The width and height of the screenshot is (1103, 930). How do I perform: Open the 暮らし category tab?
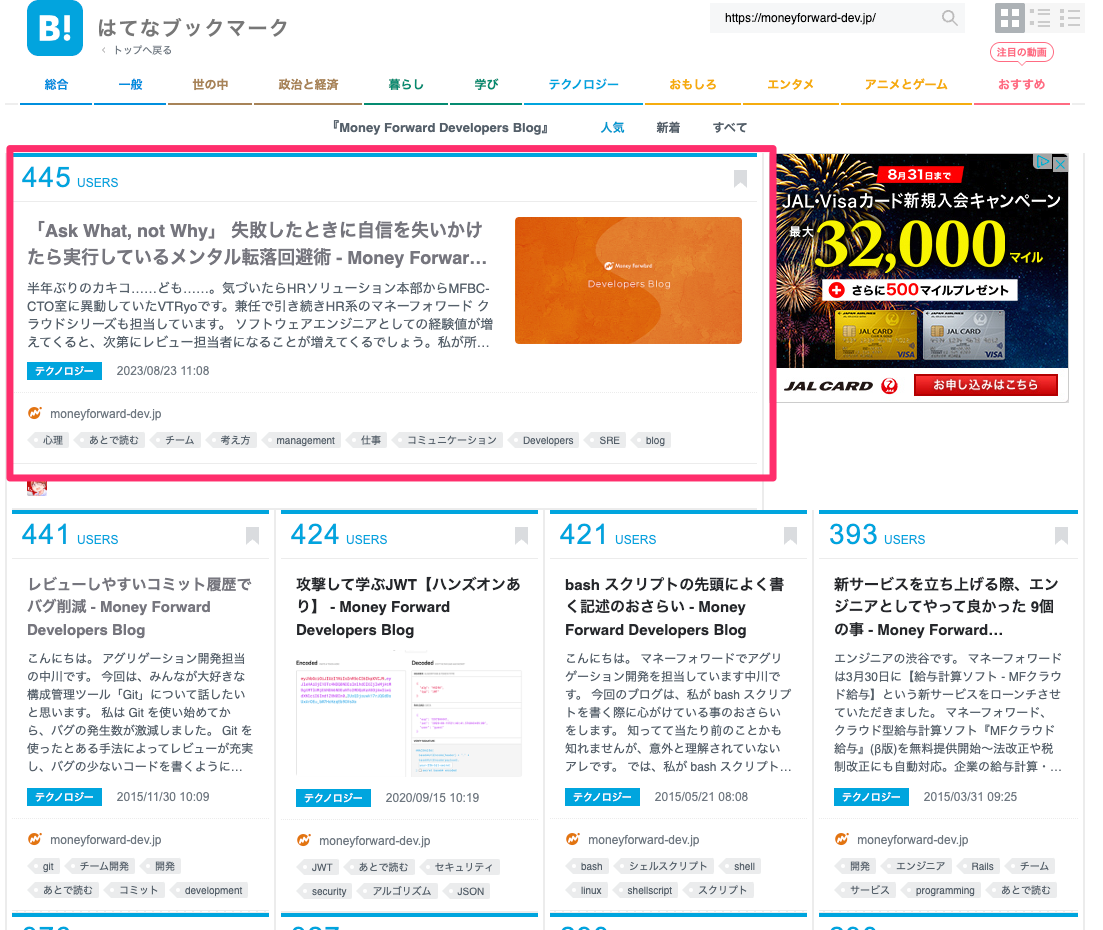(x=406, y=84)
